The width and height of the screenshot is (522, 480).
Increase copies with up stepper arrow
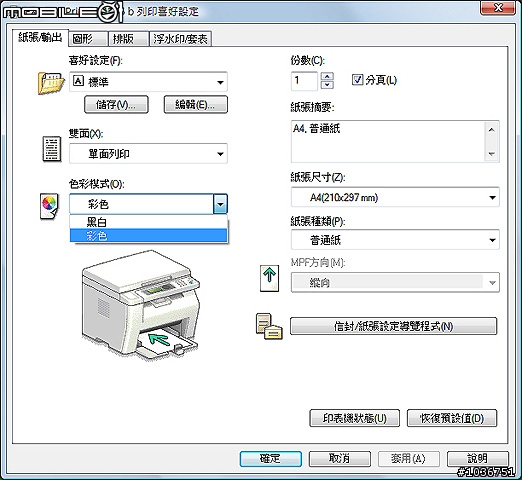click(x=327, y=76)
